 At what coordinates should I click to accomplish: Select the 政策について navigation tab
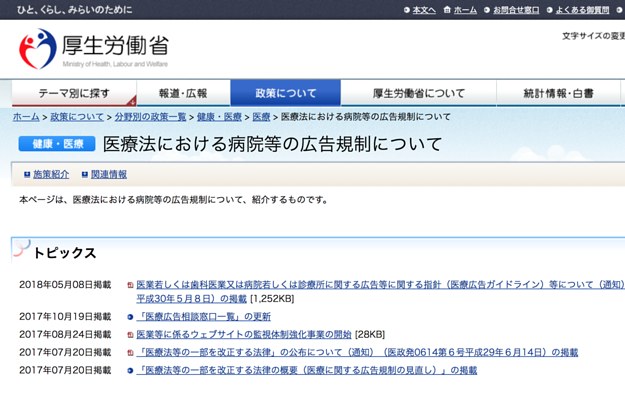(x=285, y=93)
